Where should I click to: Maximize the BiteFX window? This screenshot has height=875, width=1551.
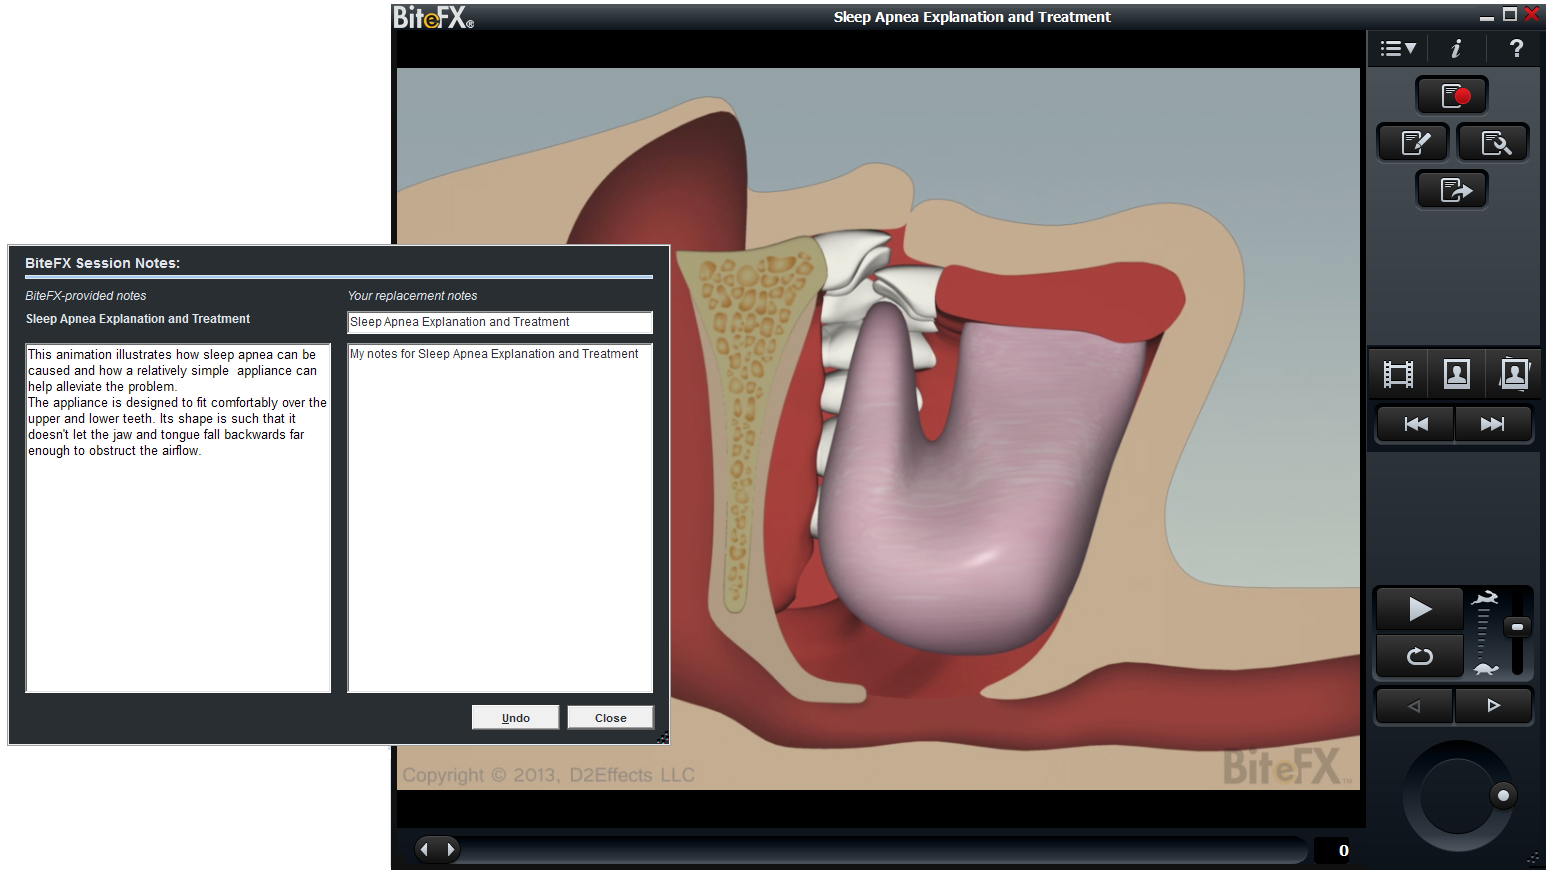click(1510, 14)
